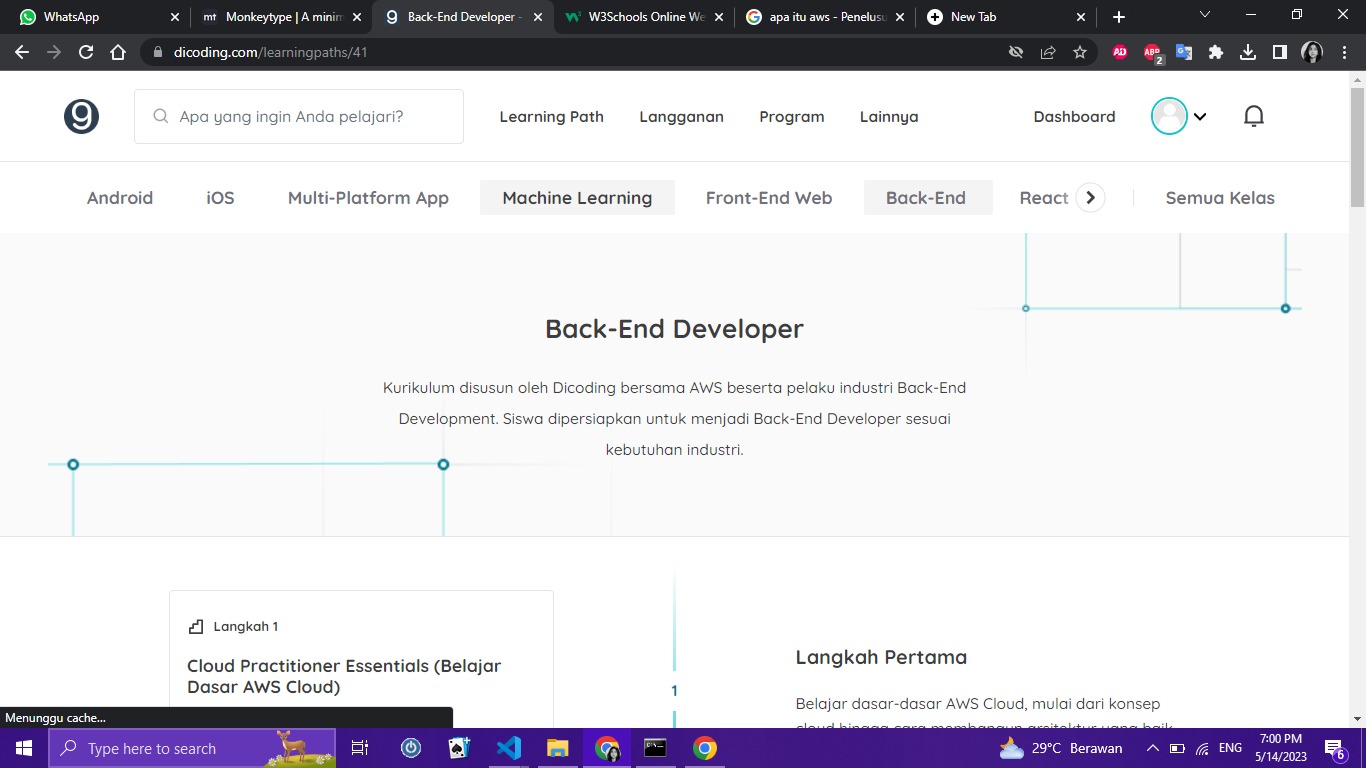
Task: Go back using the browser back arrow
Action: pos(22,52)
